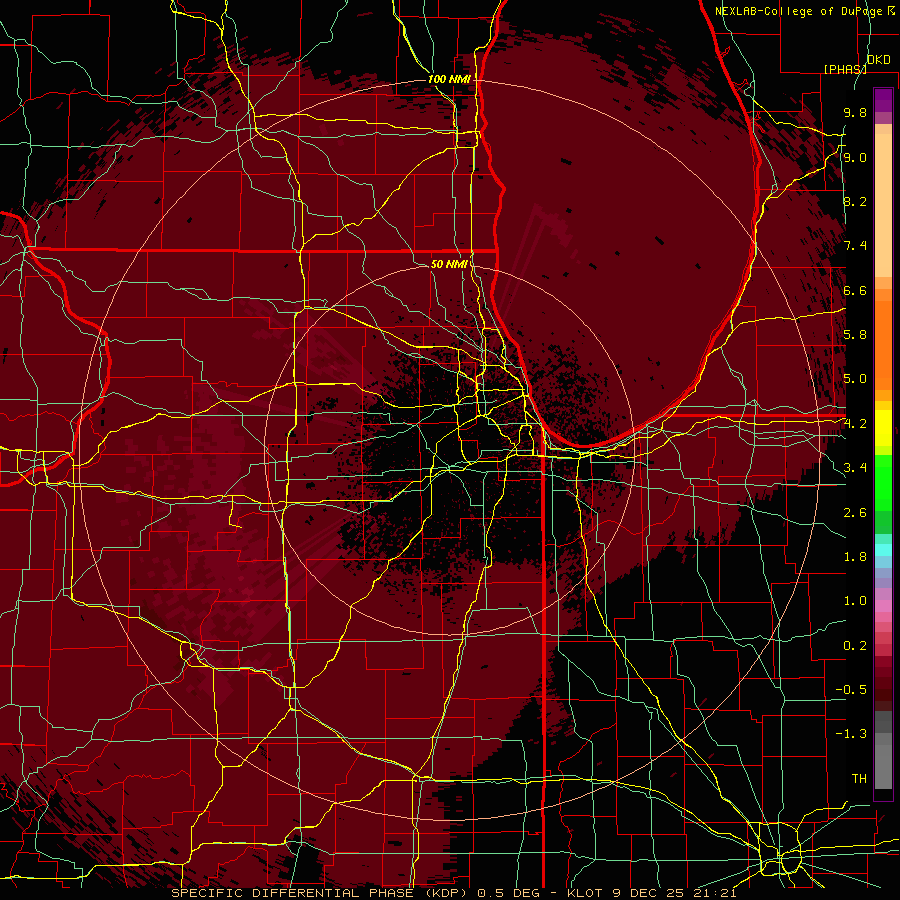The height and width of the screenshot is (900, 900).
Task: Select the dark orange color bar segment
Action: [883, 344]
